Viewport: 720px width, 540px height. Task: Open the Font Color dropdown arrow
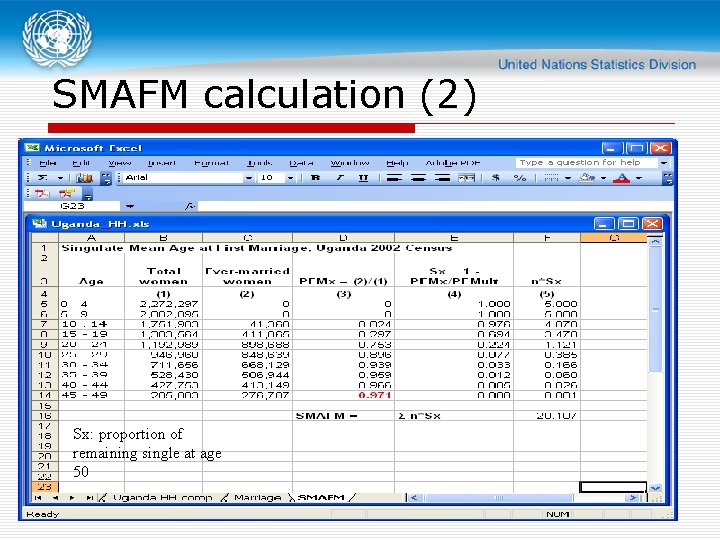(639, 178)
